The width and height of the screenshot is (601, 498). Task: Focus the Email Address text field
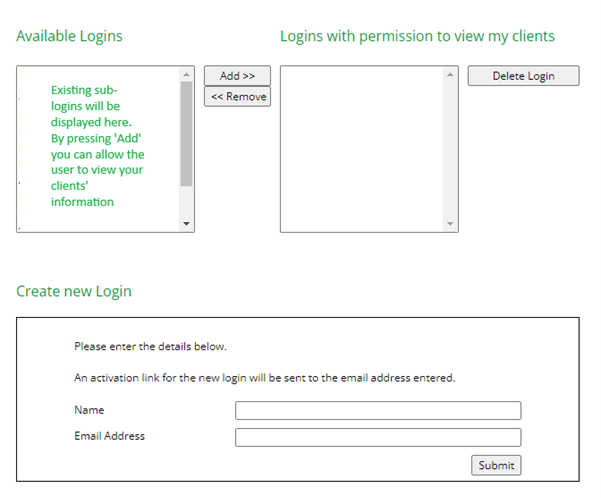coord(378,437)
